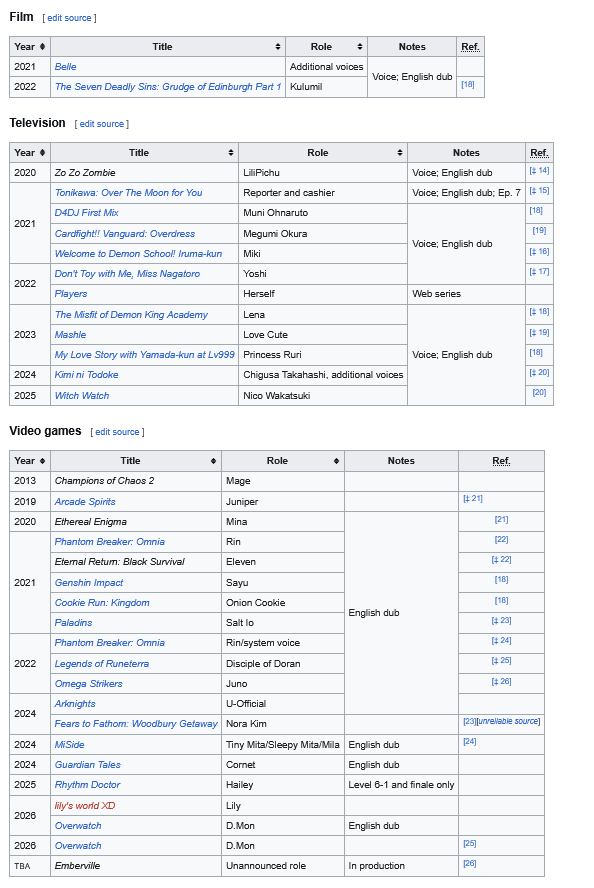This screenshot has width=594, height=888.
Task: Open the Genshin Impact link
Action: pyautogui.click(x=89, y=583)
